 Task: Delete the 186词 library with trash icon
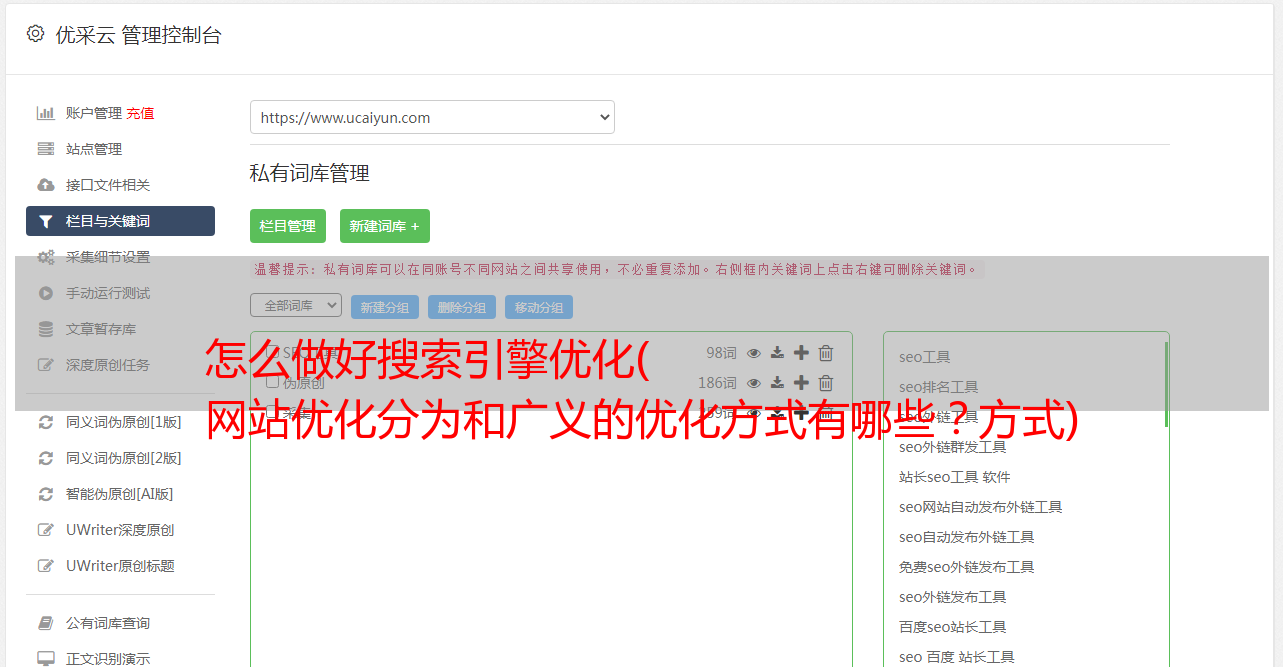(x=826, y=383)
